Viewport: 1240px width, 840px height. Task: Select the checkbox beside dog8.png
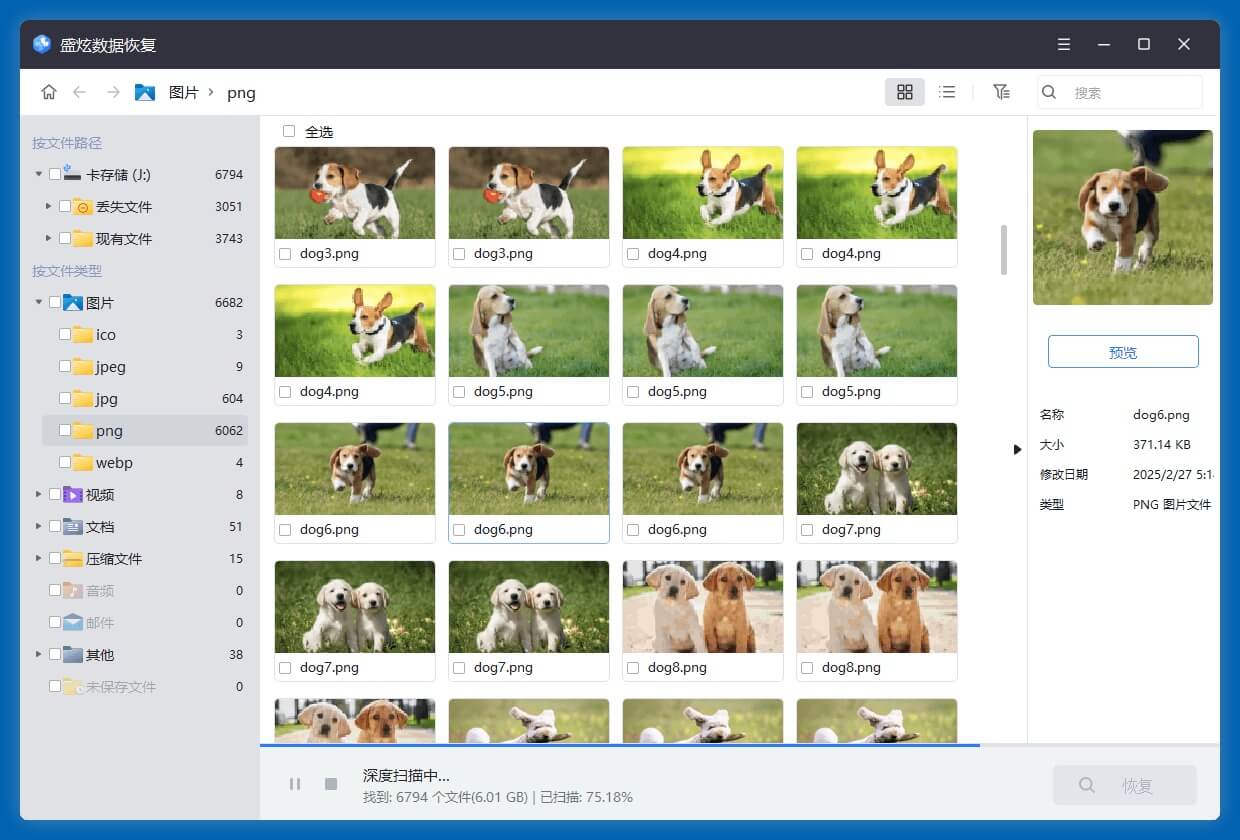click(633, 668)
